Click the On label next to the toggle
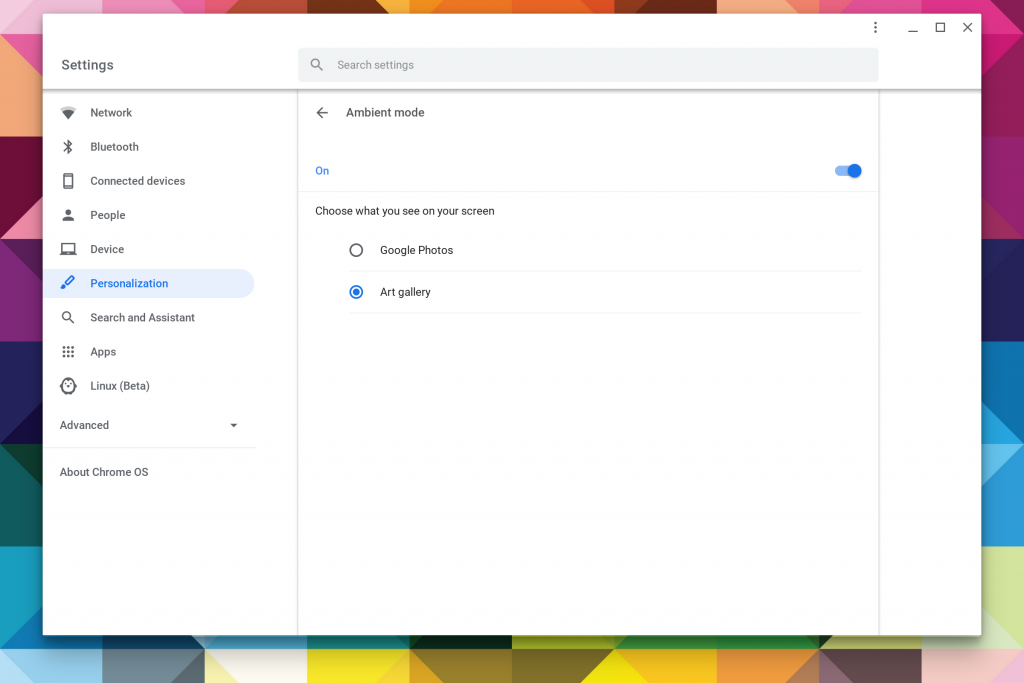Image resolution: width=1024 pixels, height=683 pixels. [x=322, y=170]
